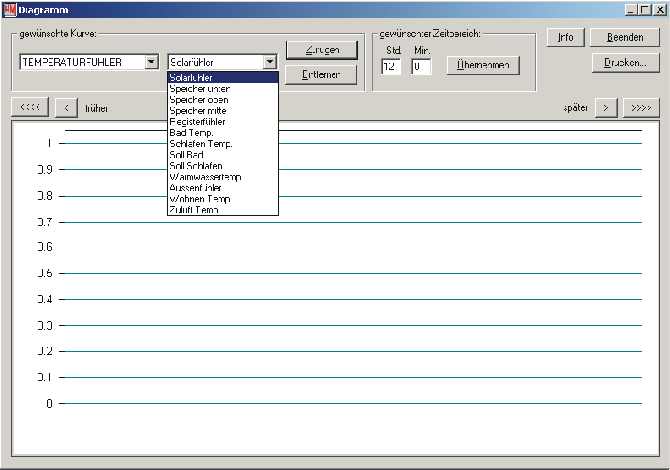Focus the Std. hours input field
Viewport: 670px width, 470px height.
(x=391, y=67)
